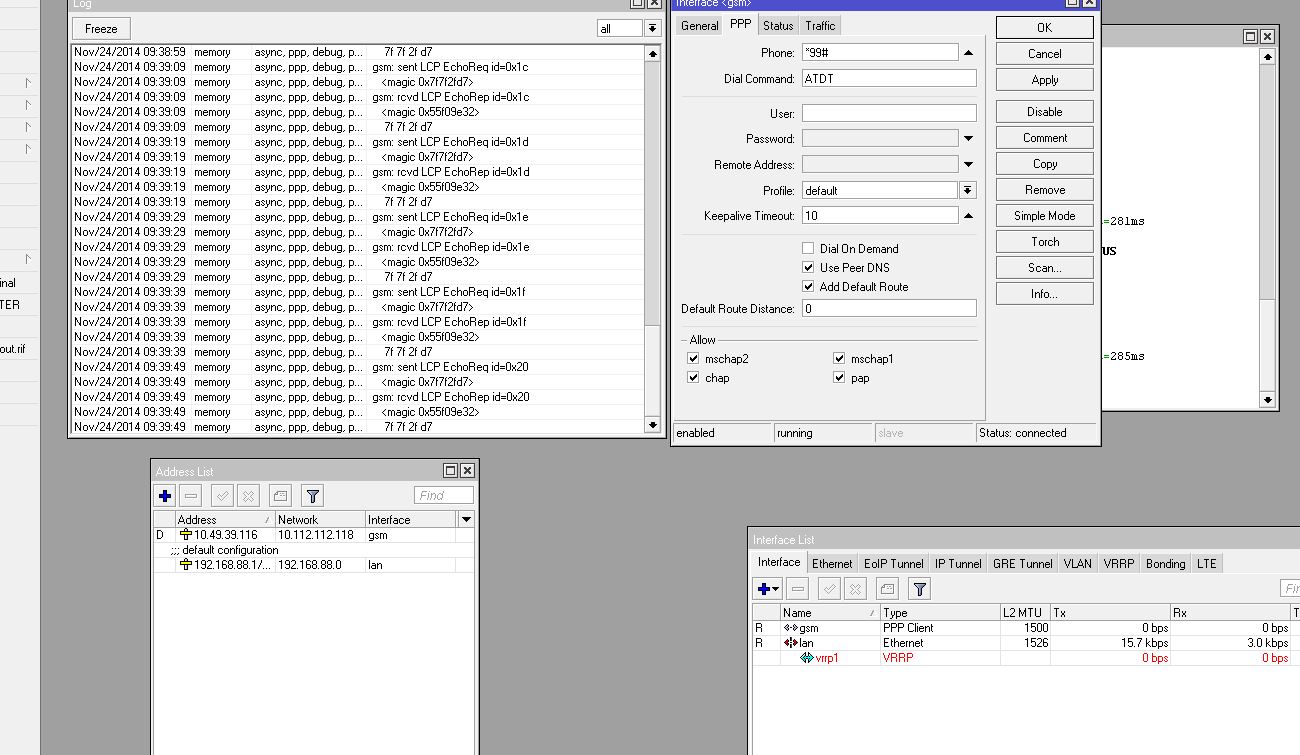Freeze the Log output

101,29
